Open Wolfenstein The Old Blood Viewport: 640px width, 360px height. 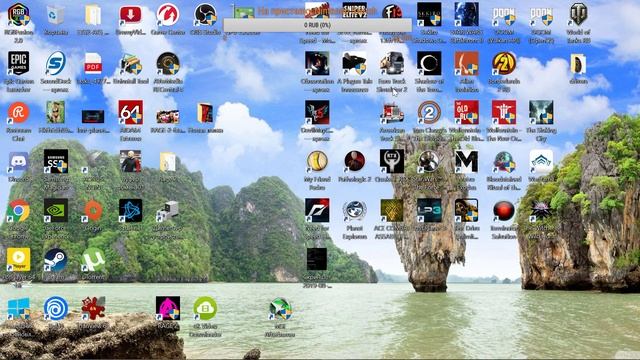(467, 112)
